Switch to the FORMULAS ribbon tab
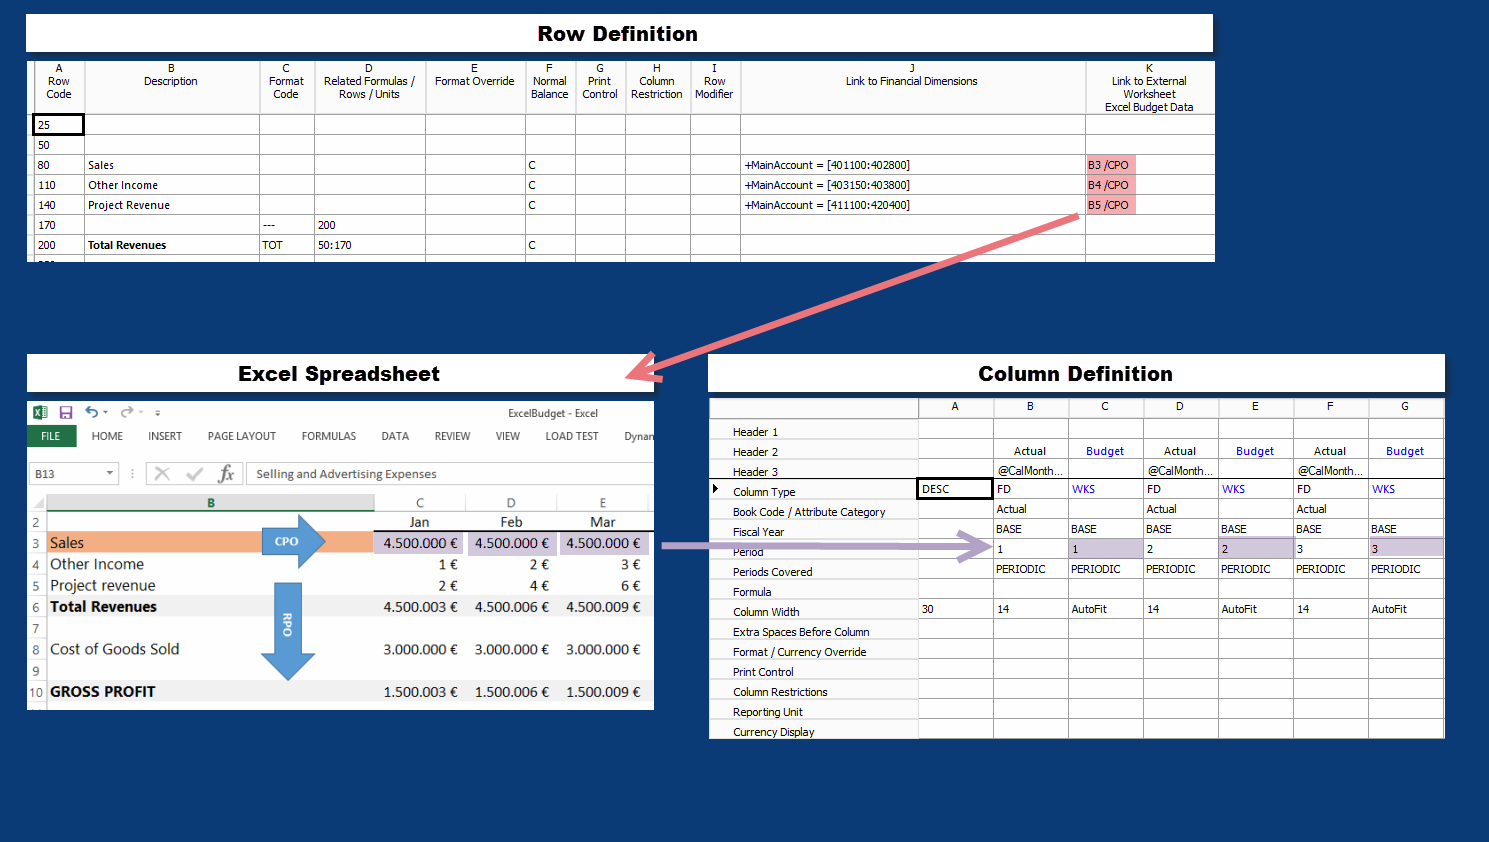This screenshot has height=842, width=1489. [328, 436]
